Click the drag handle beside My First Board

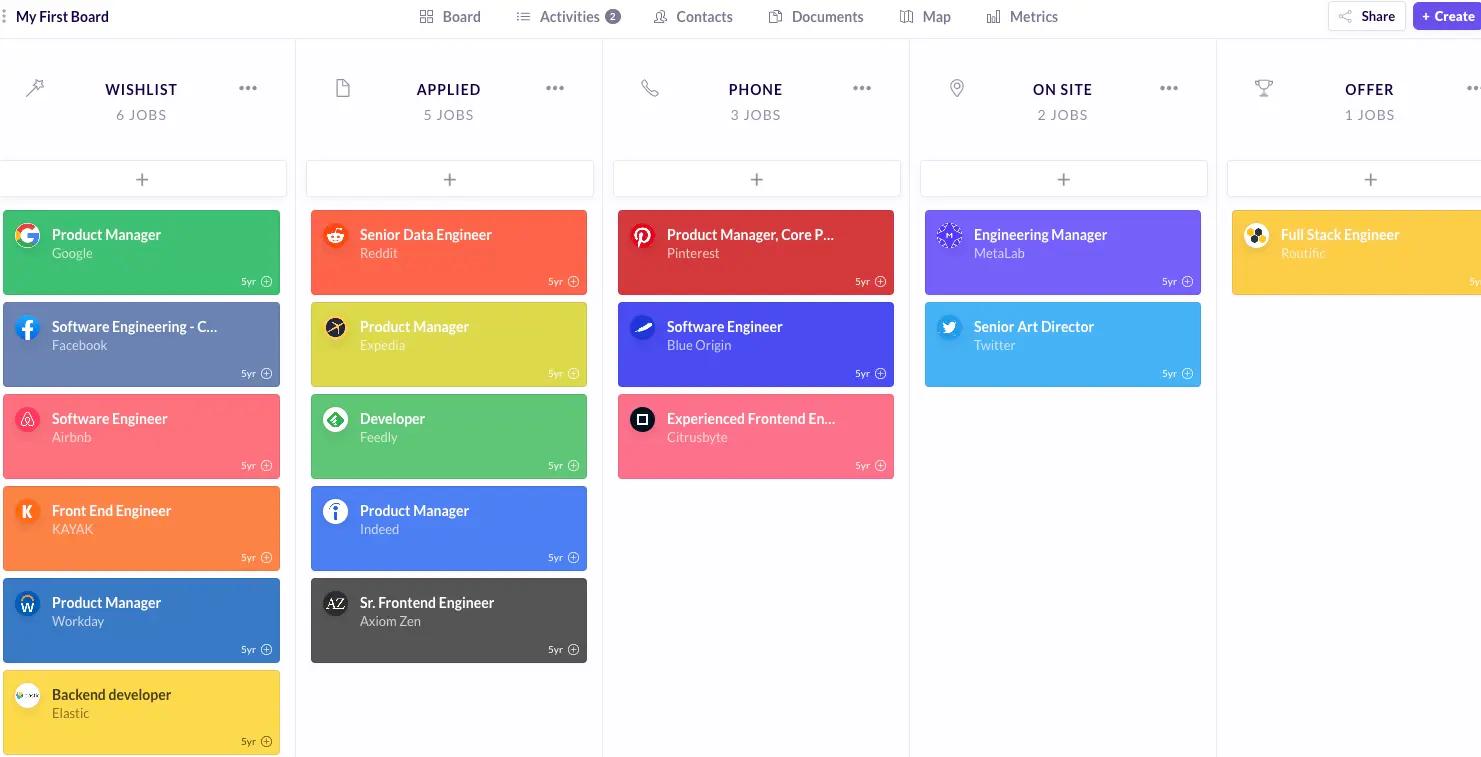5,17
